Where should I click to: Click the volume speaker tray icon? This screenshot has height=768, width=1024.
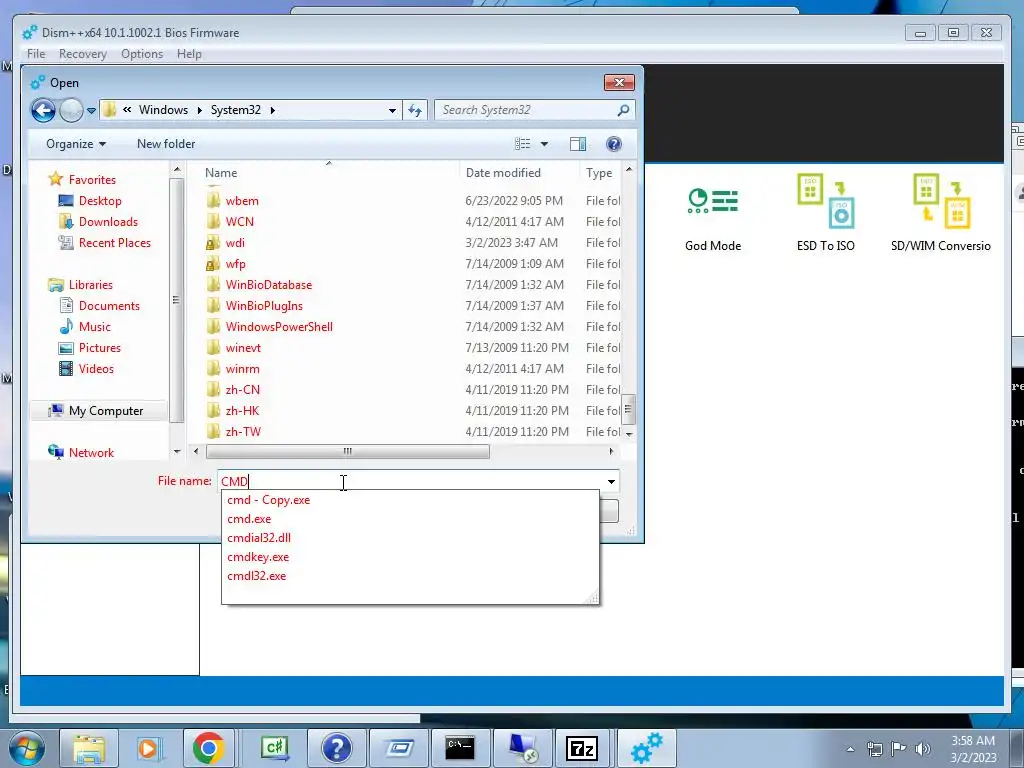[923, 749]
